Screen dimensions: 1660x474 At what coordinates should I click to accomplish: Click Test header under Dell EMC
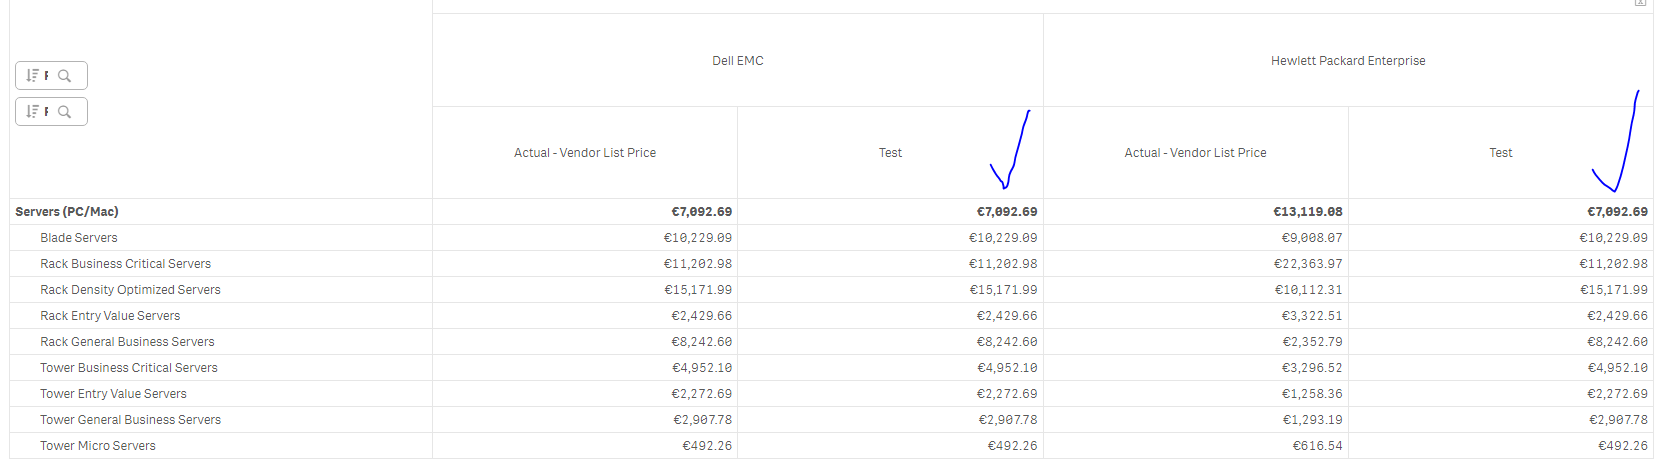pos(890,153)
